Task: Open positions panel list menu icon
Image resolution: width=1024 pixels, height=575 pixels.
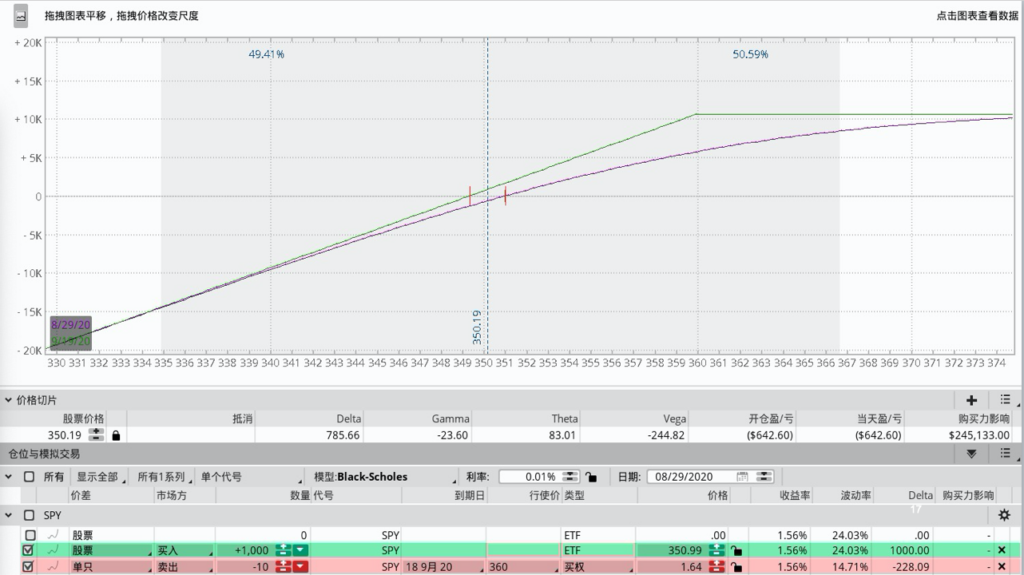Action: [x=1006, y=453]
